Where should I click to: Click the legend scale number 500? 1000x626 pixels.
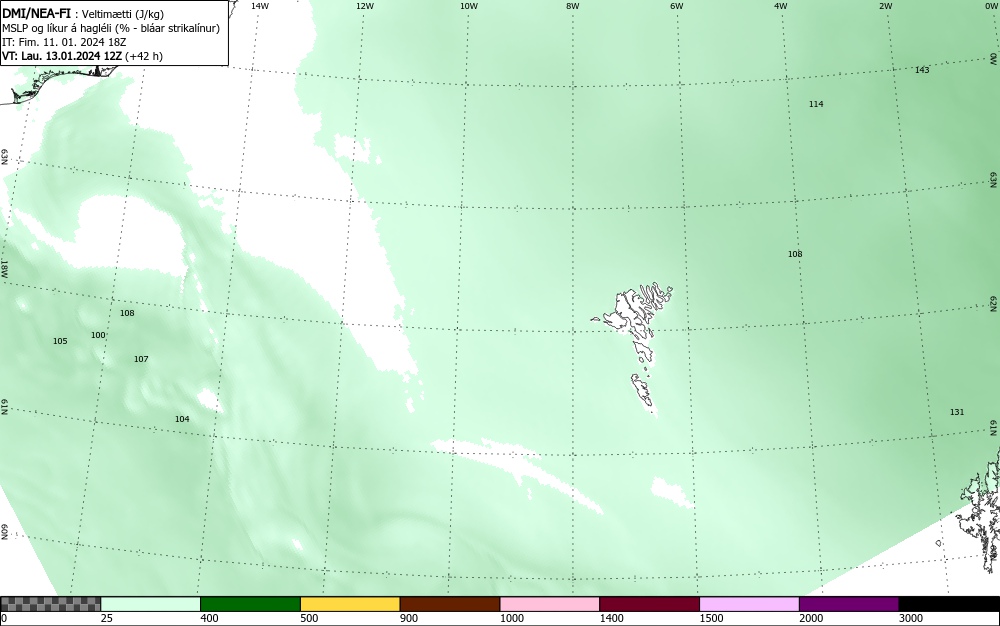coord(309,618)
